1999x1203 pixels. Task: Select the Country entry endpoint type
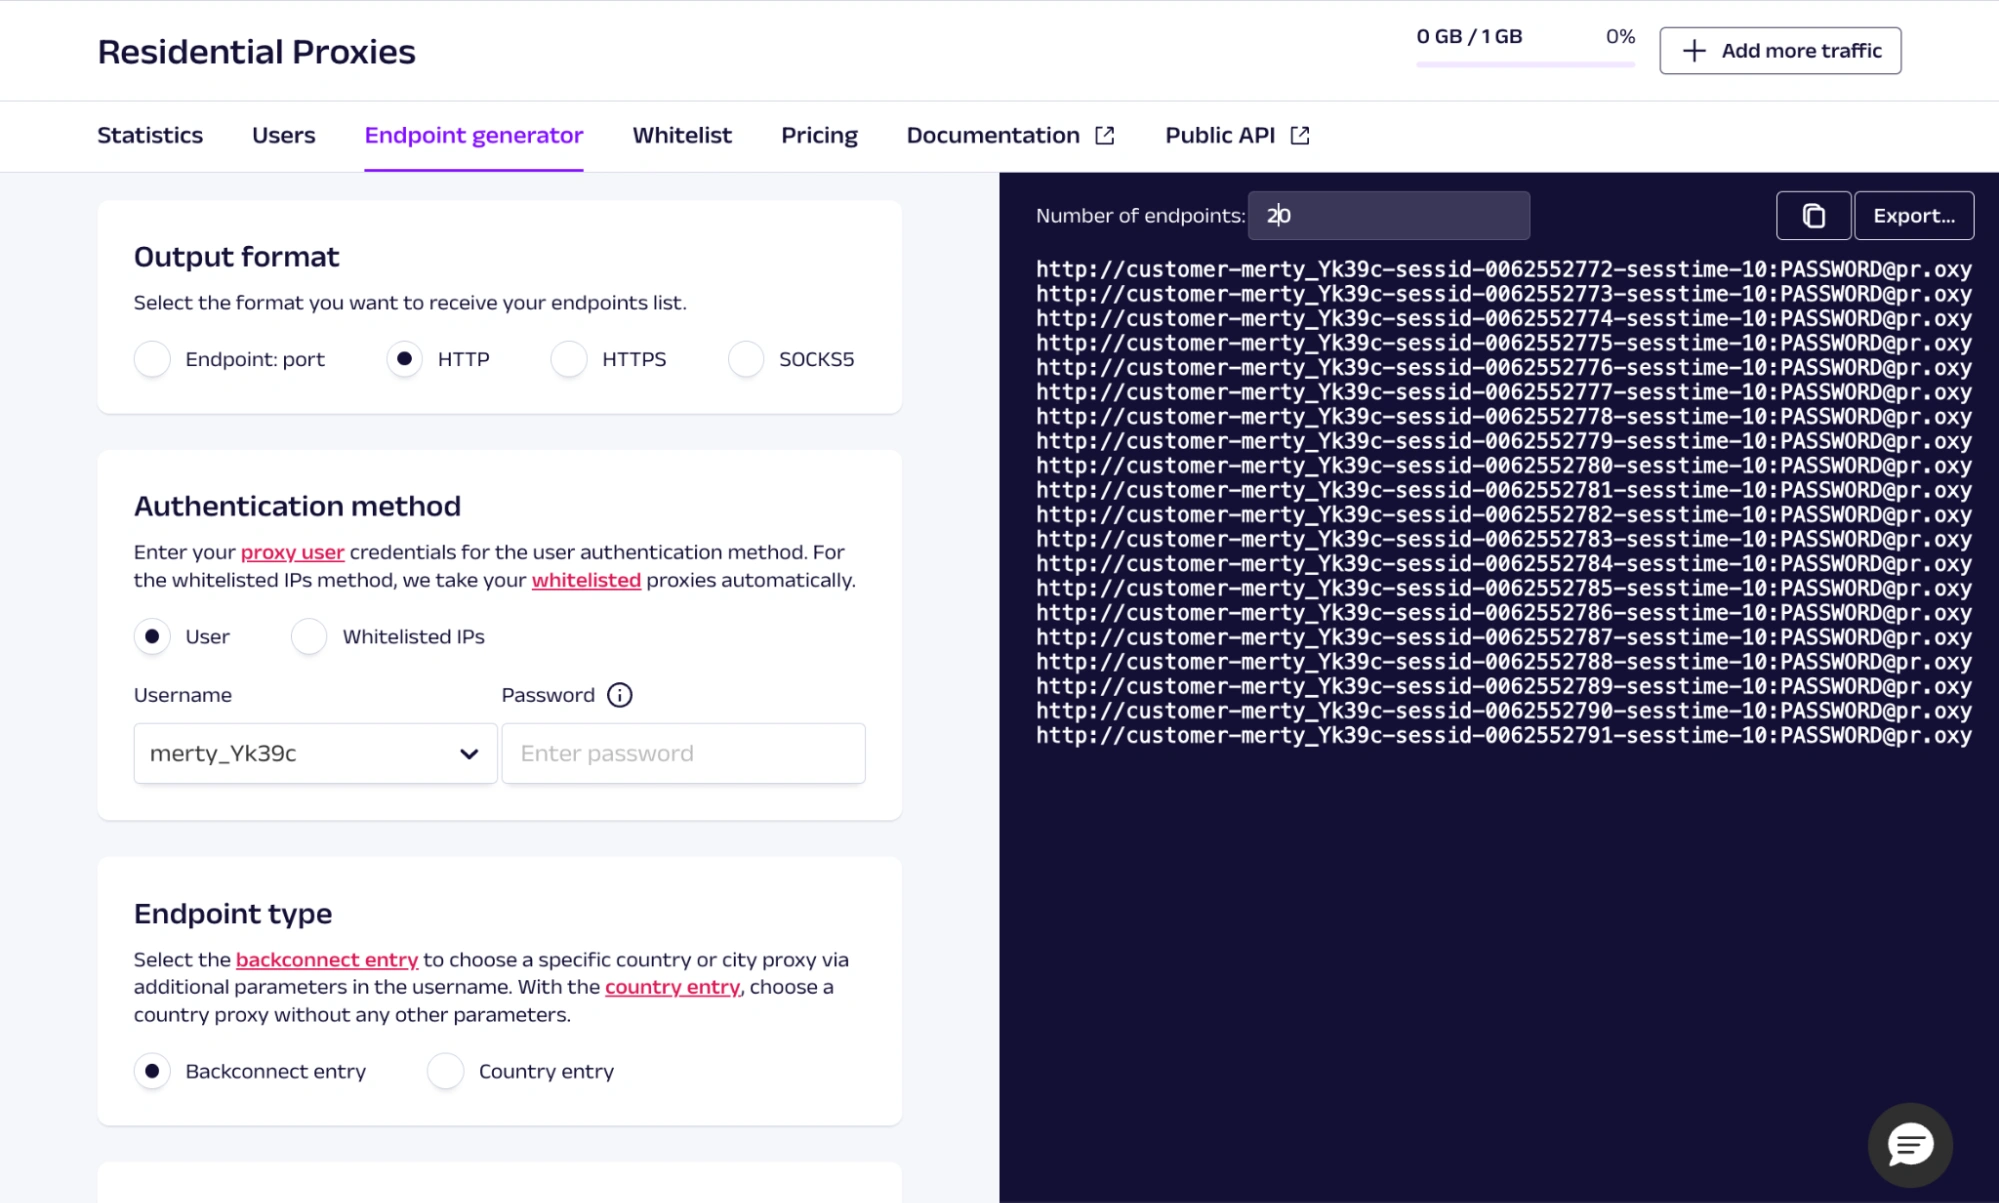click(445, 1071)
